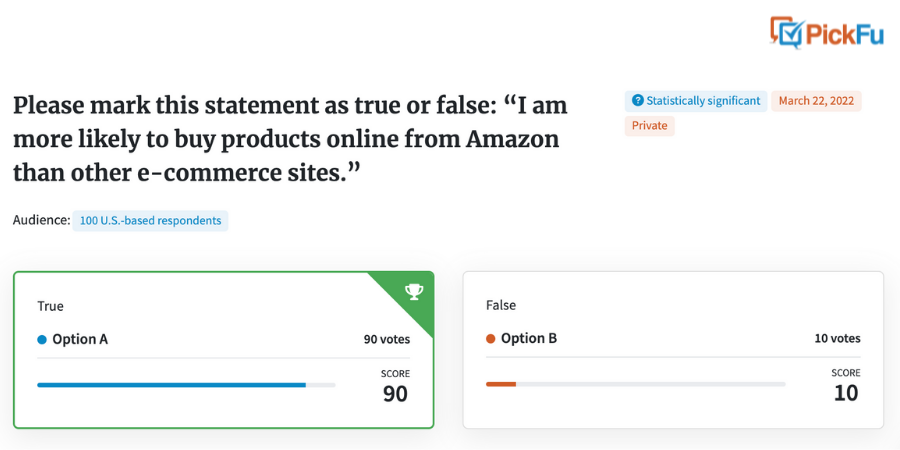This screenshot has width=900, height=450.
Task: Click the False answer text
Action: (501, 305)
